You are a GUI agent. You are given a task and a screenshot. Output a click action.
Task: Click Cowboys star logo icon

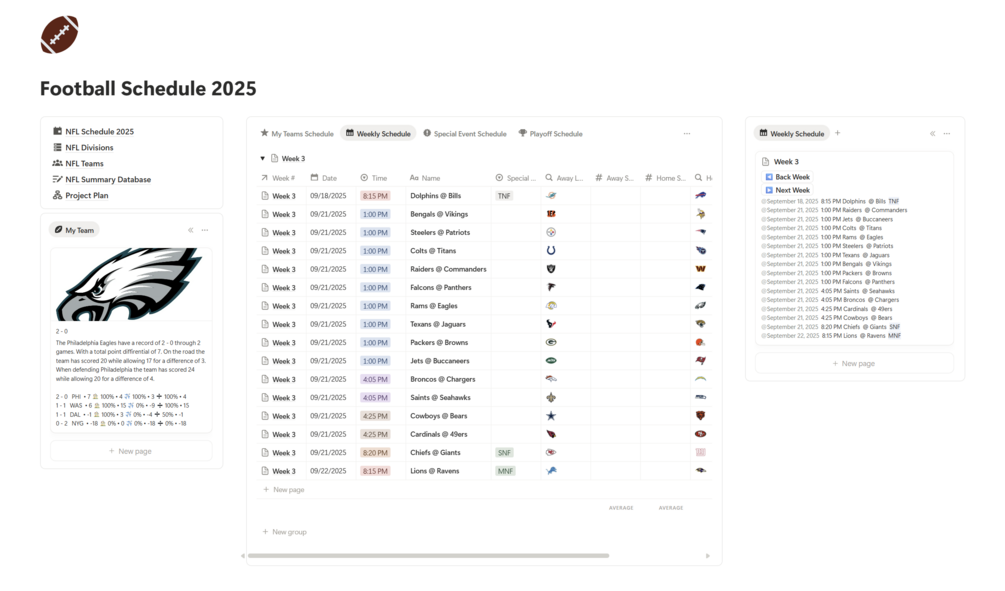pyautogui.click(x=551, y=416)
